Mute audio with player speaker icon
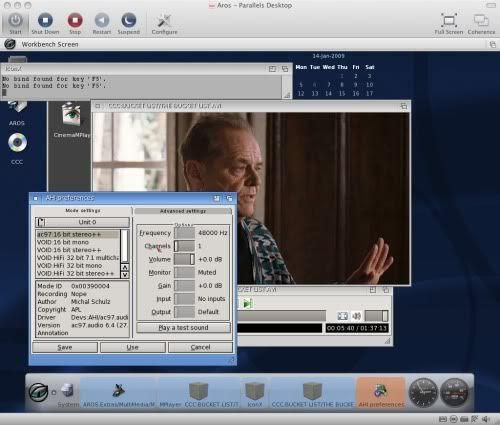 tap(356, 316)
